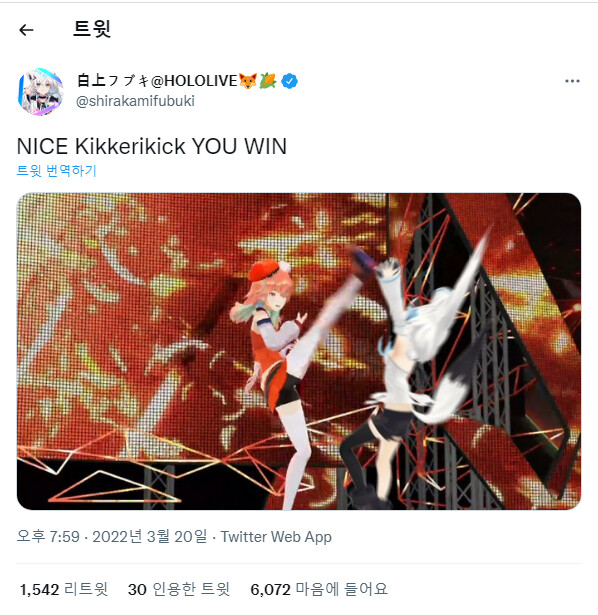Click 트윗 번역하기 to translate the tweet
The image size is (598, 615).
pyautogui.click(x=56, y=171)
